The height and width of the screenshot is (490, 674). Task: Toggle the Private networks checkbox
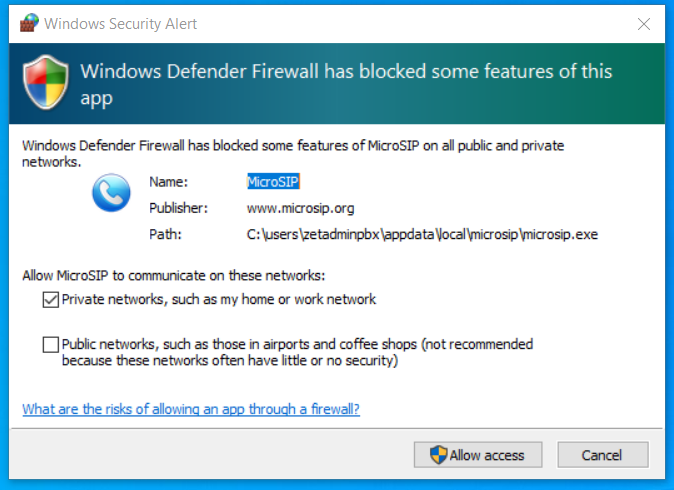(50, 299)
